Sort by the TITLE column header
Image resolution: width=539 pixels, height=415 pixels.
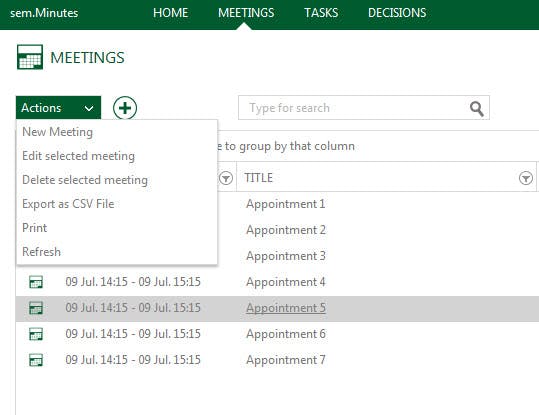coord(258,178)
